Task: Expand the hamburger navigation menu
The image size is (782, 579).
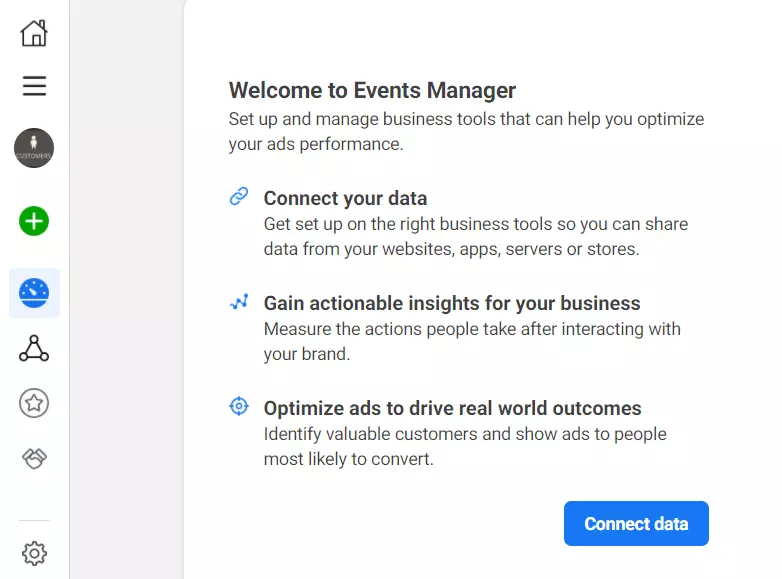Action: (x=34, y=87)
